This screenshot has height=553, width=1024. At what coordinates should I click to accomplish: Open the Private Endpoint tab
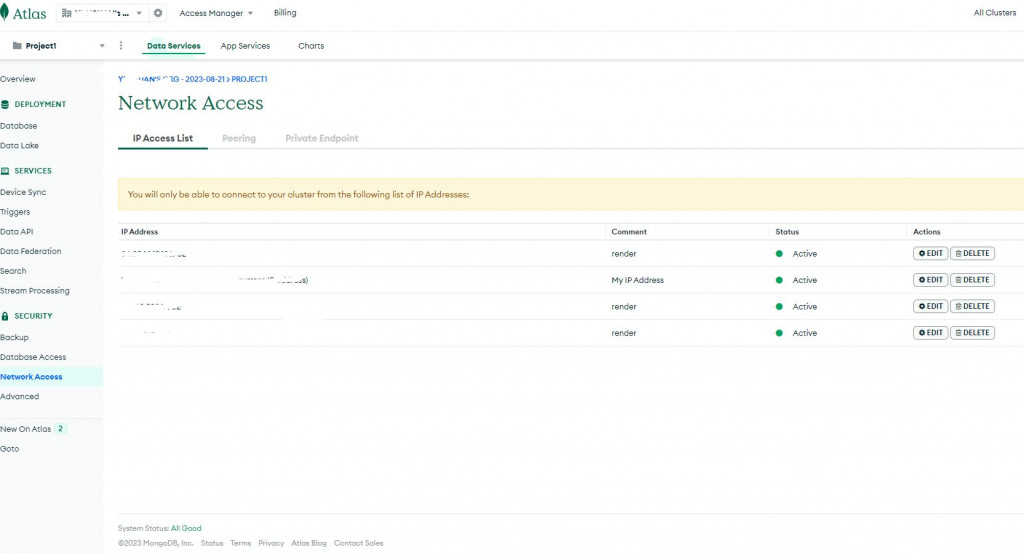(321, 138)
